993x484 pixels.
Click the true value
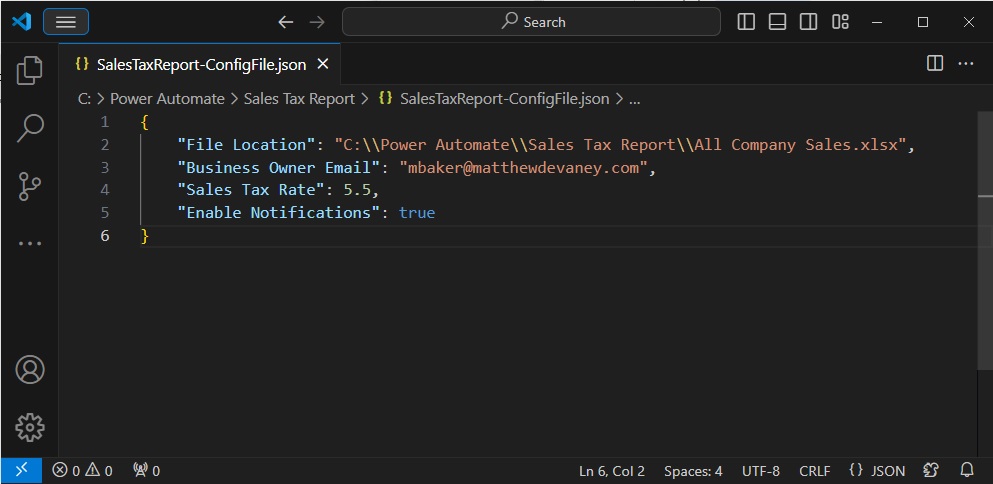click(417, 212)
